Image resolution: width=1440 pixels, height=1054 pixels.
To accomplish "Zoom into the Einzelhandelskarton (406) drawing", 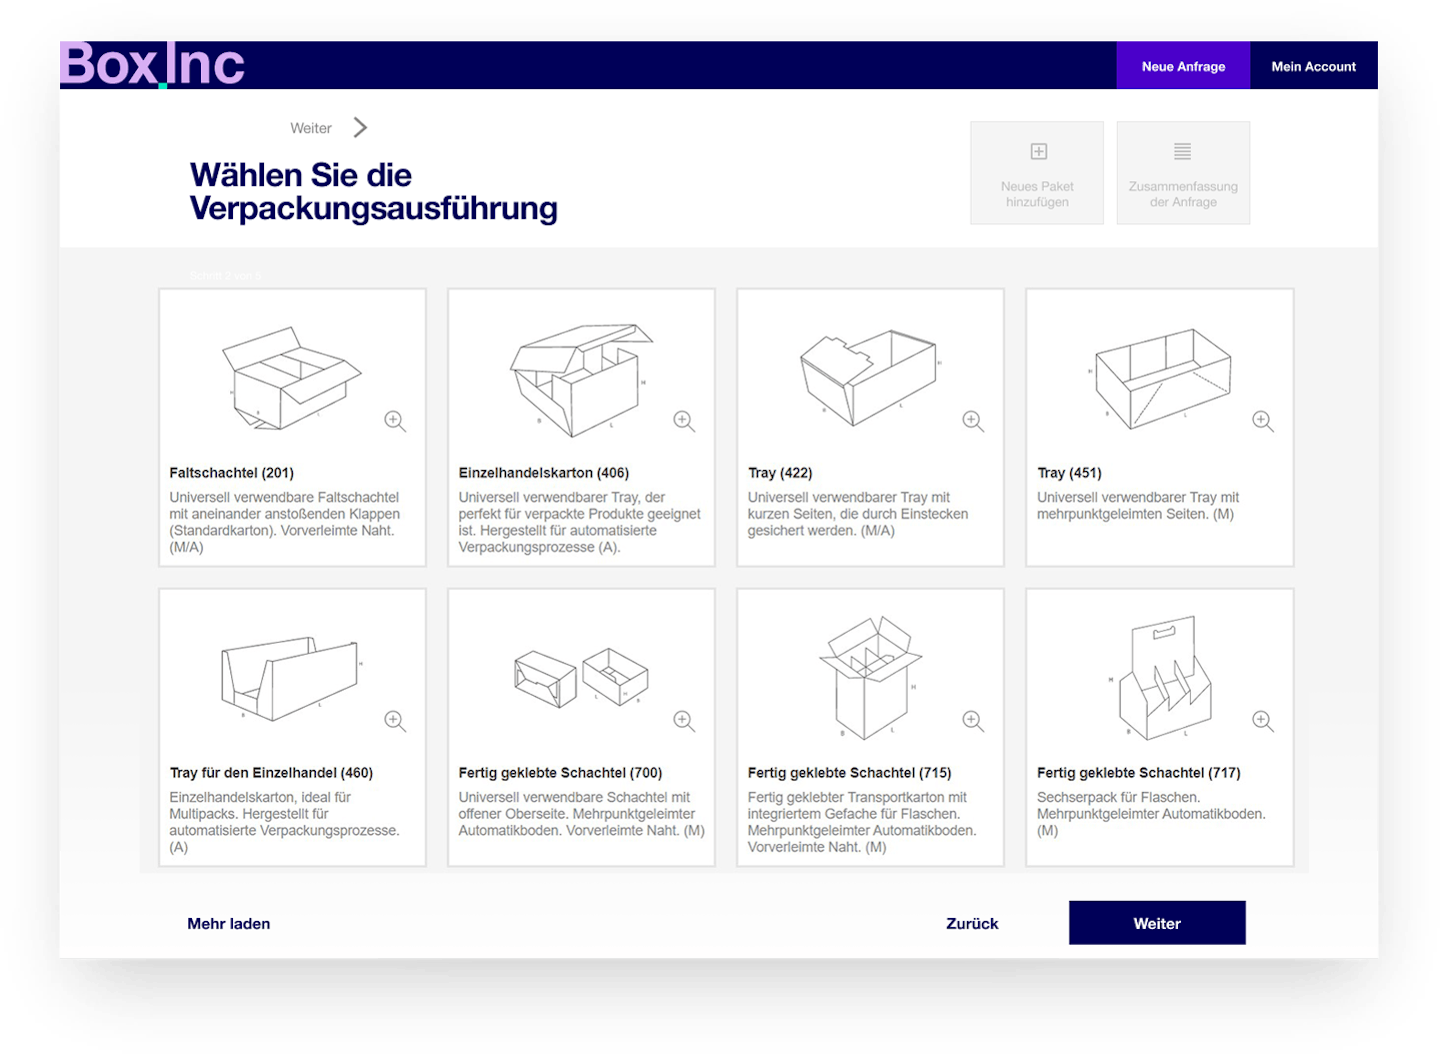I will 684,421.
